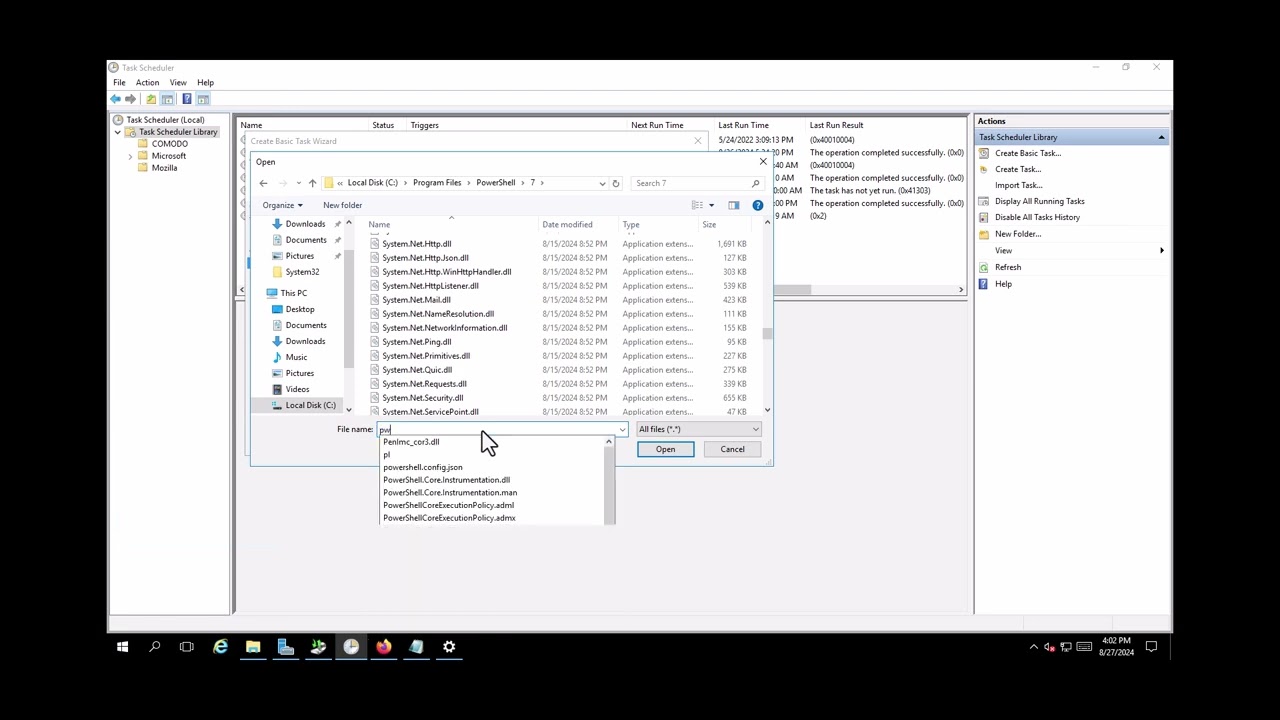
Task: Click Disable All Tasks History action
Action: pyautogui.click(x=1037, y=217)
